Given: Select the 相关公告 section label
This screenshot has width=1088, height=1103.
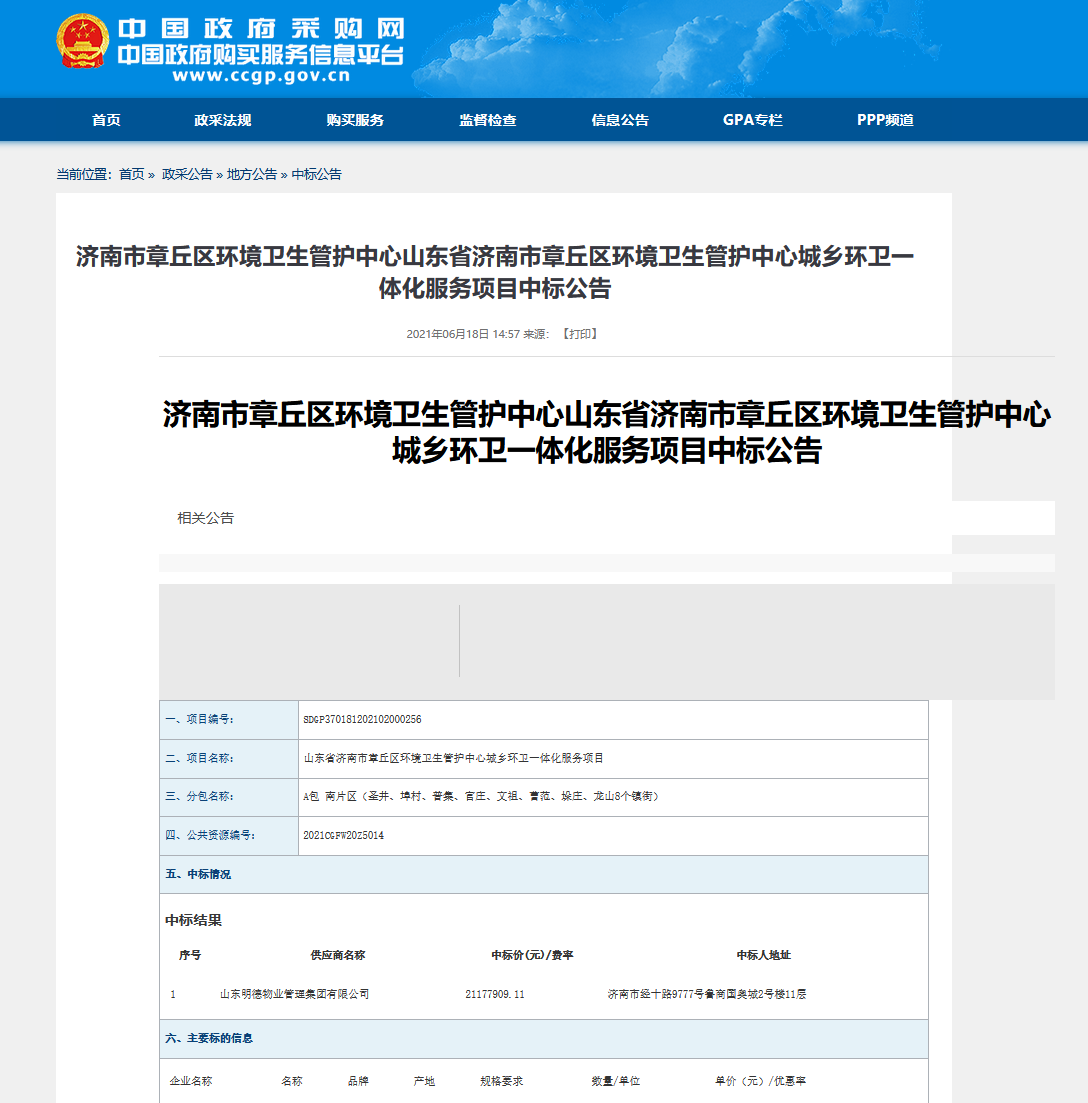Looking at the screenshot, I should click(205, 518).
